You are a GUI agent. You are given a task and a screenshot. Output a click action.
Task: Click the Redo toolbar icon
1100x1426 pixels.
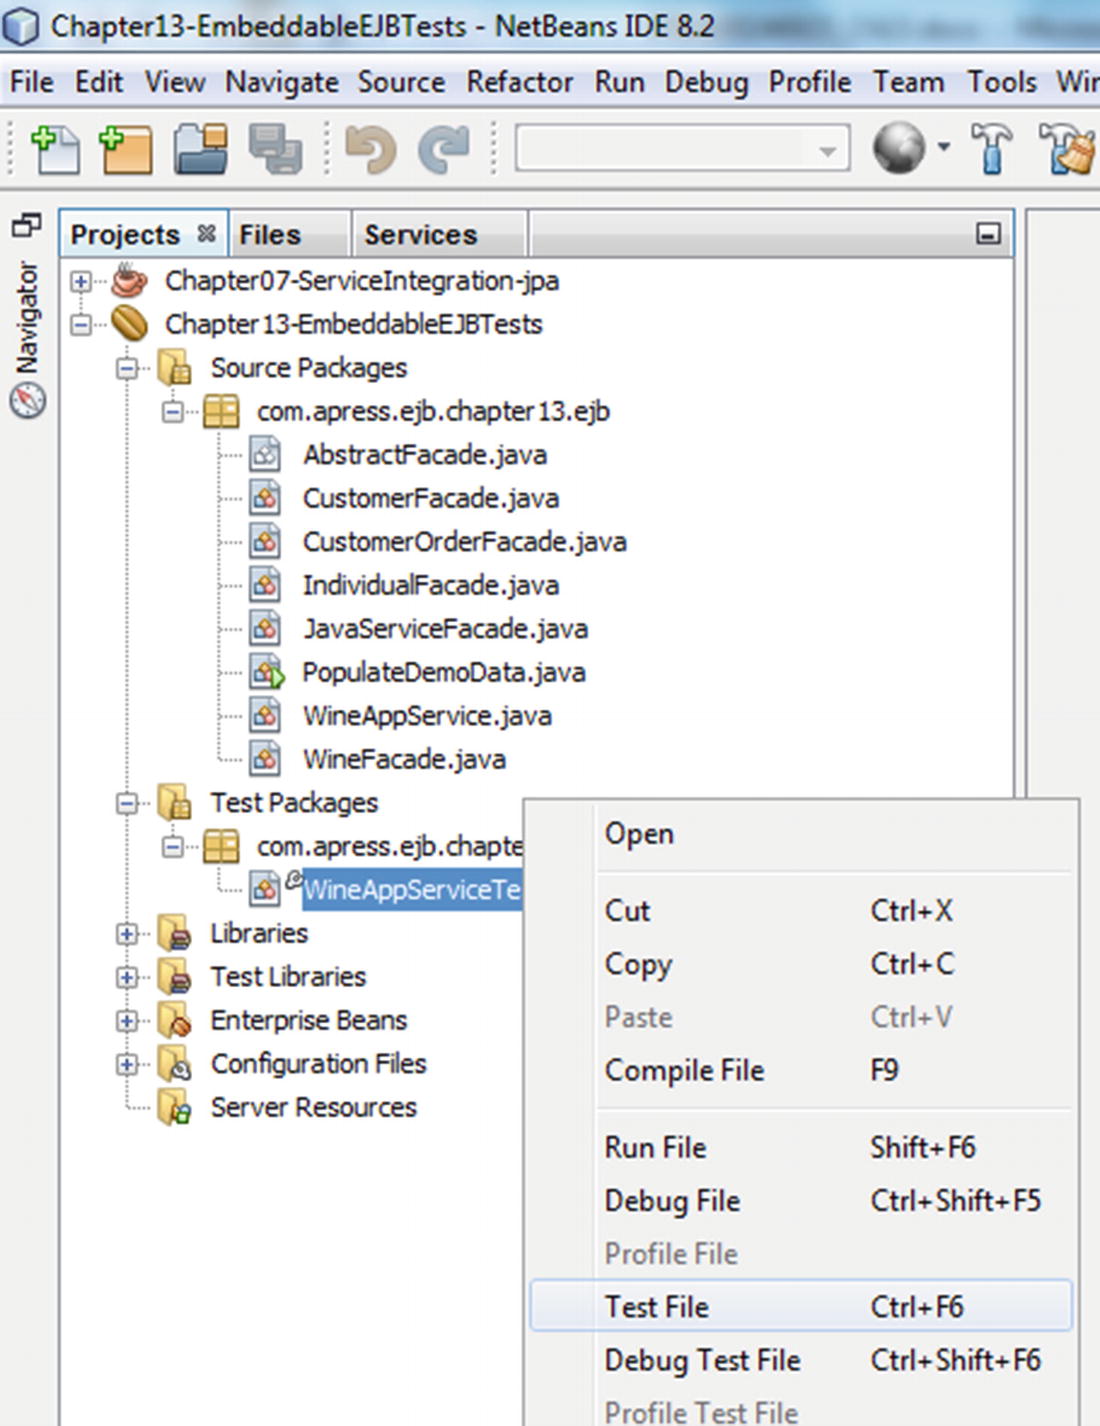(x=444, y=148)
